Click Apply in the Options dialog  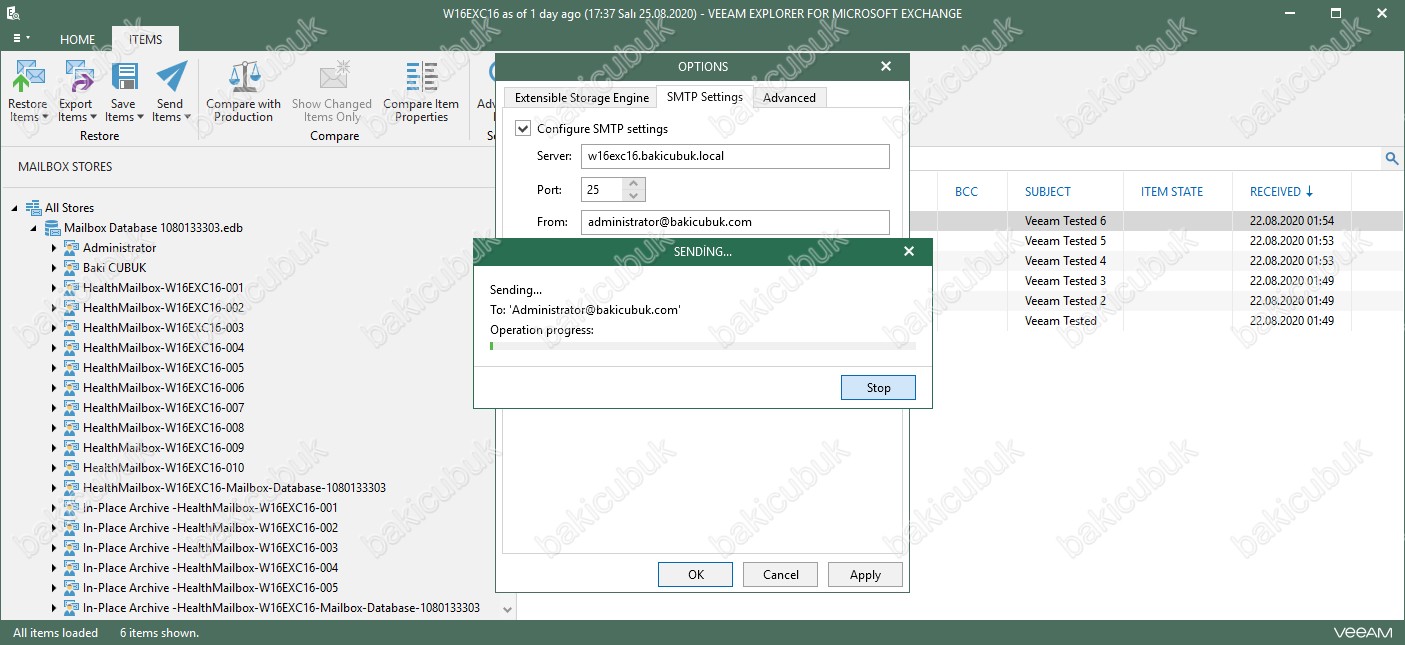click(865, 574)
